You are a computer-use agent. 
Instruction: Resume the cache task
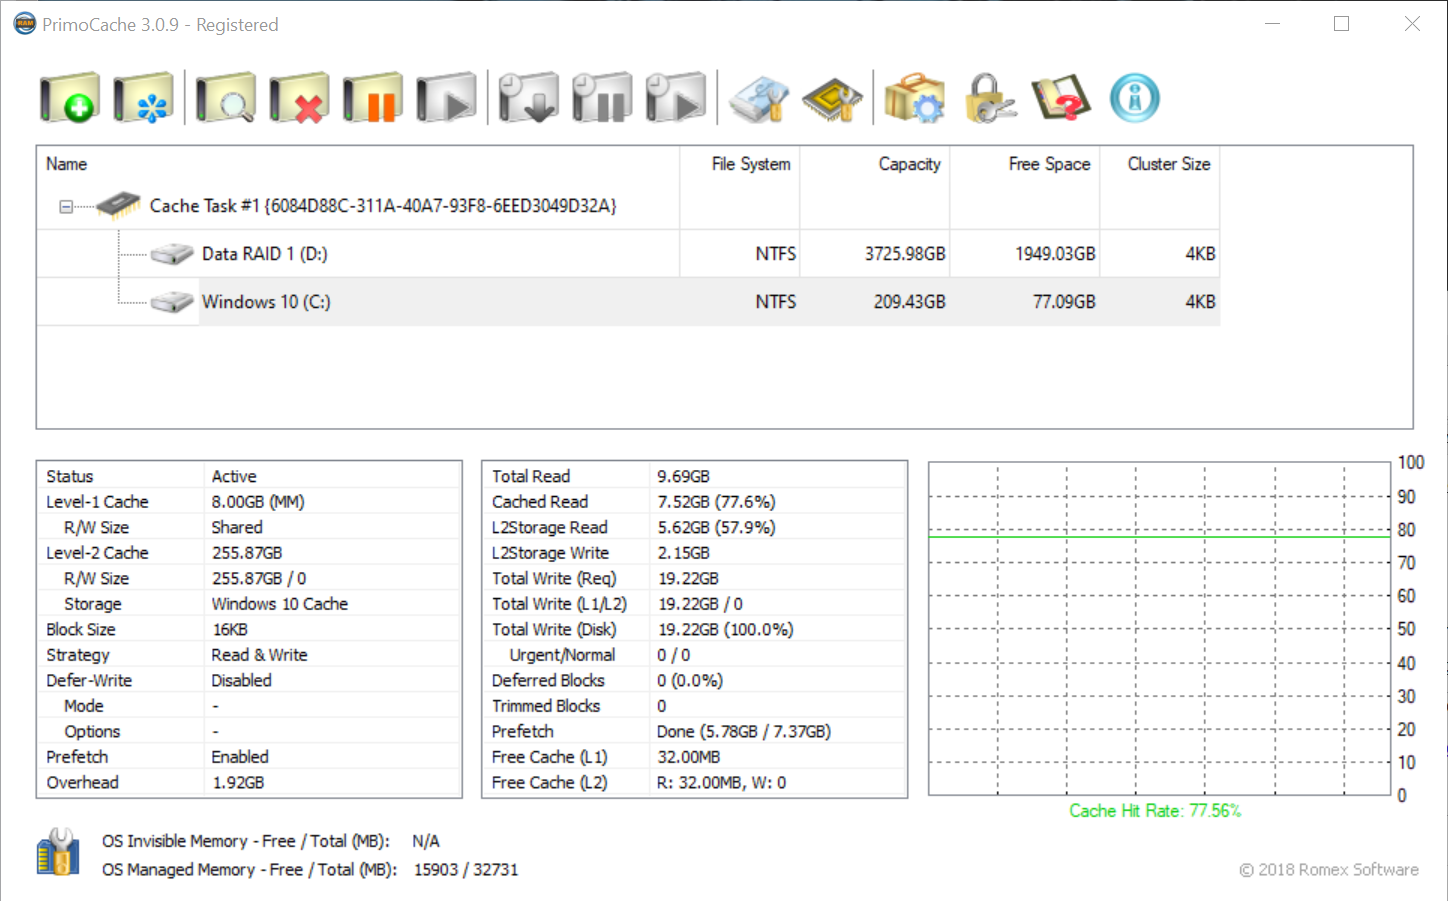pos(447,98)
